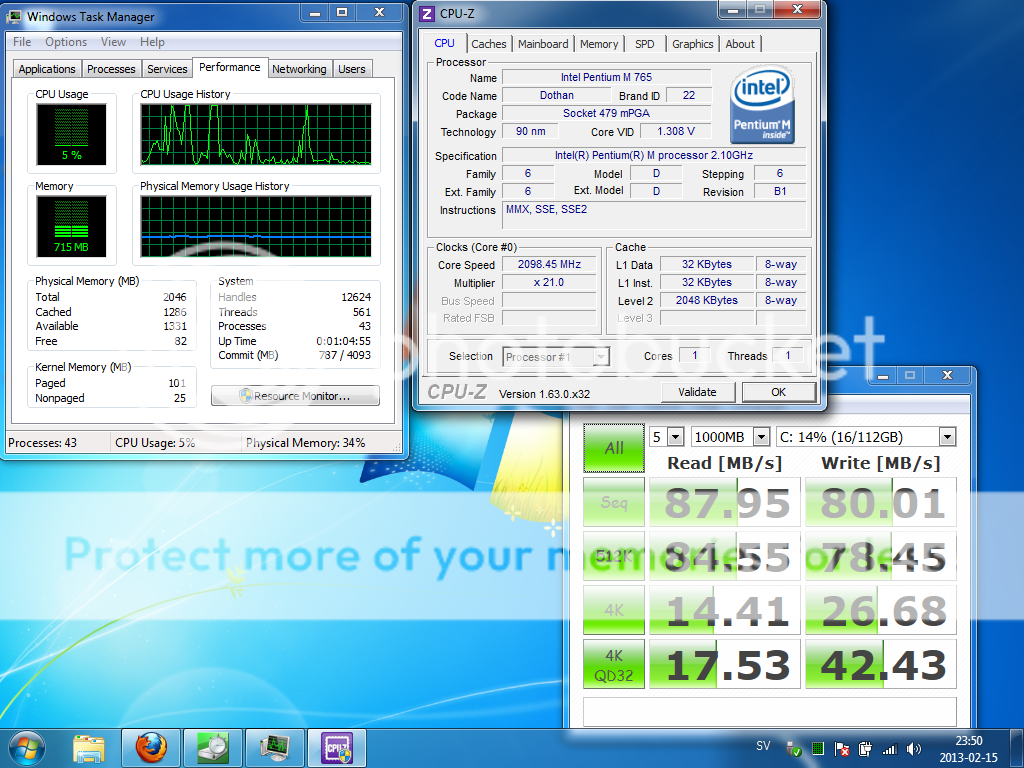Open the Options menu in Task Manager

pos(66,42)
